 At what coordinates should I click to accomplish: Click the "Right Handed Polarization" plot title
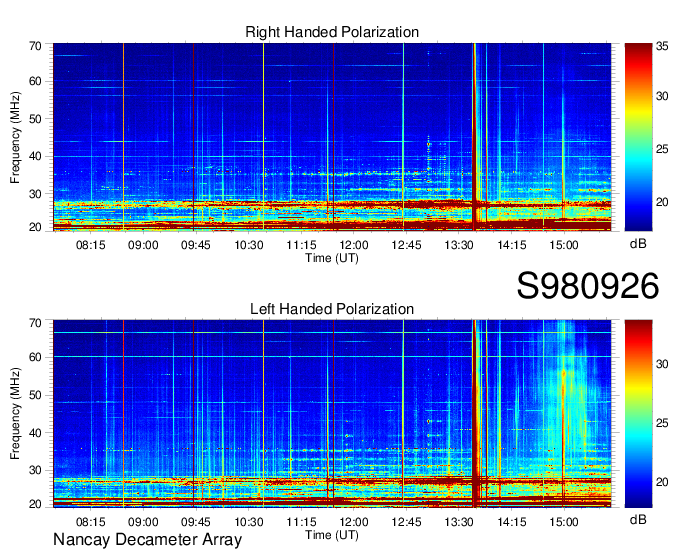point(332,32)
